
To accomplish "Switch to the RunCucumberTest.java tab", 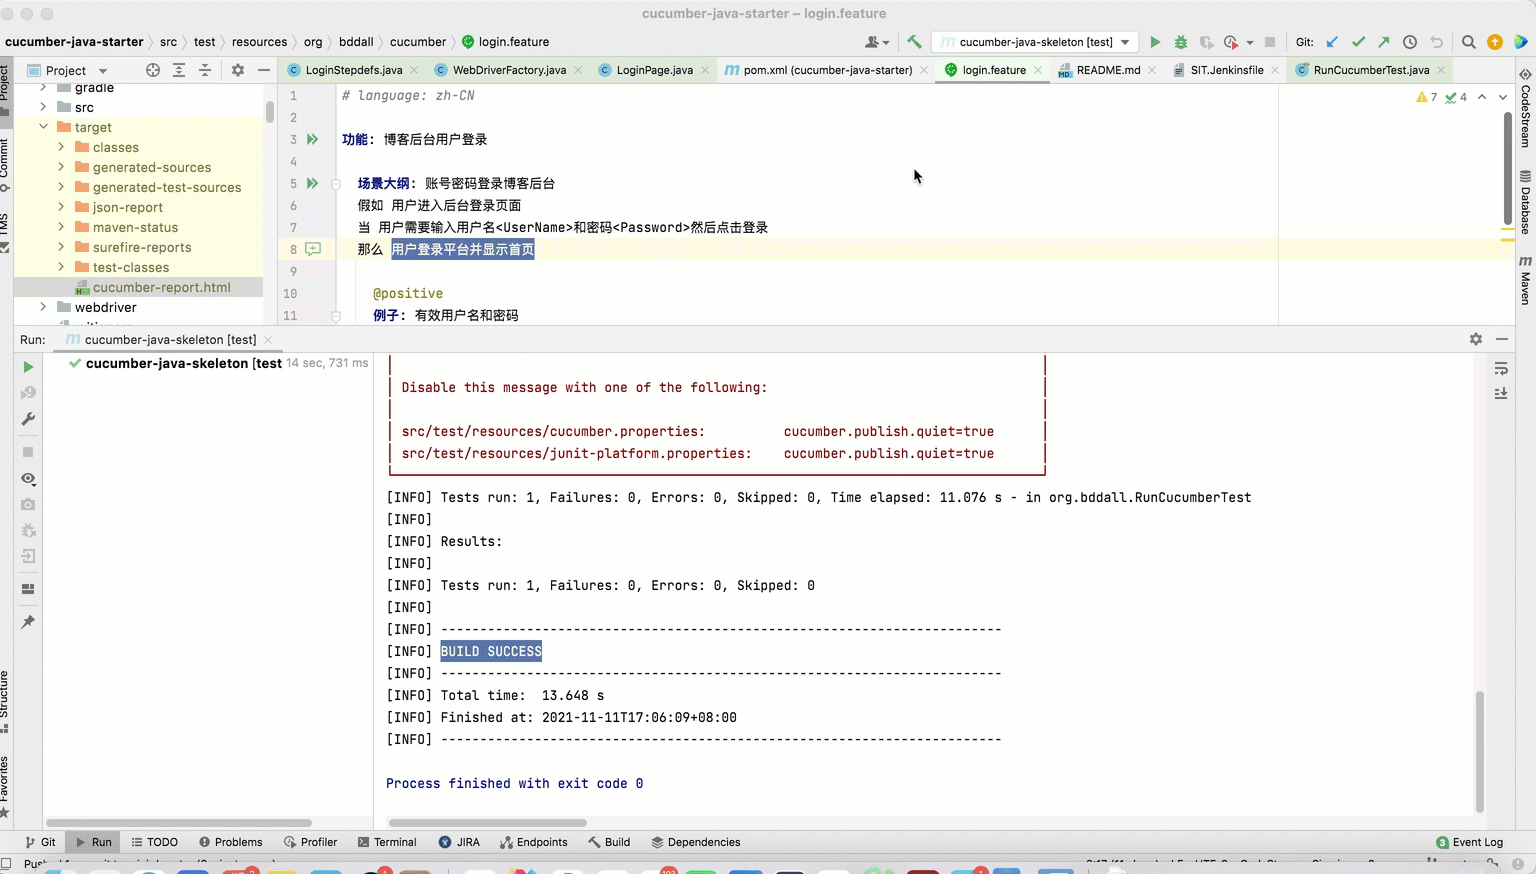I will (1371, 70).
